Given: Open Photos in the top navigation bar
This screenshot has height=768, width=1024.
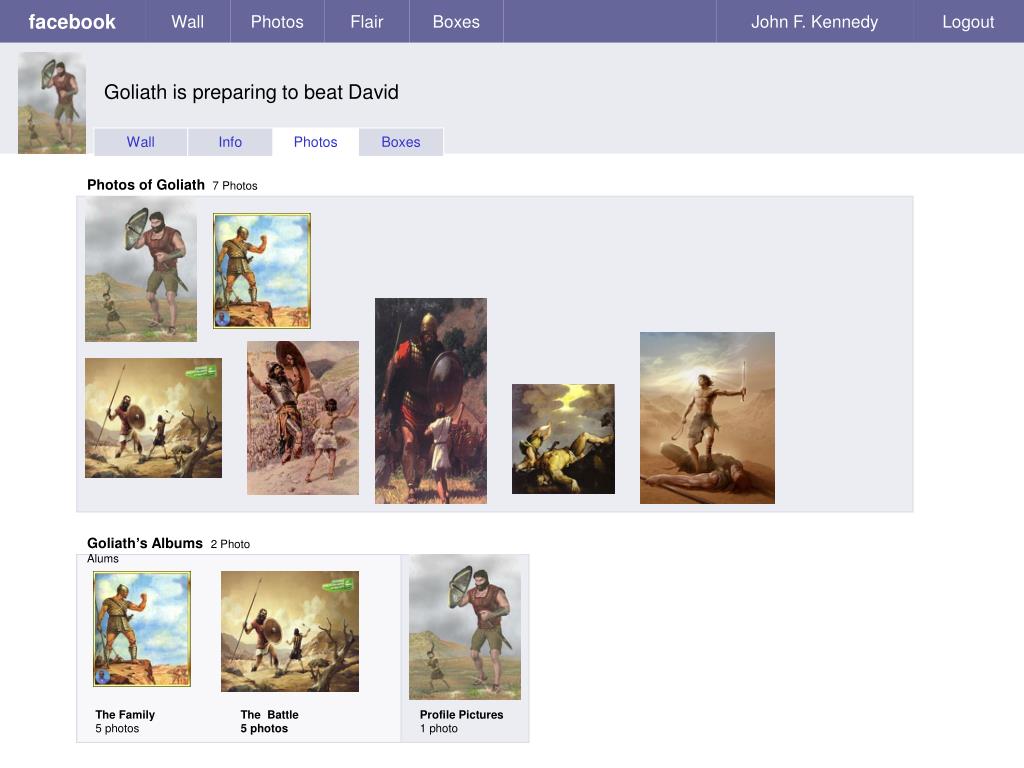Looking at the screenshot, I should point(277,22).
